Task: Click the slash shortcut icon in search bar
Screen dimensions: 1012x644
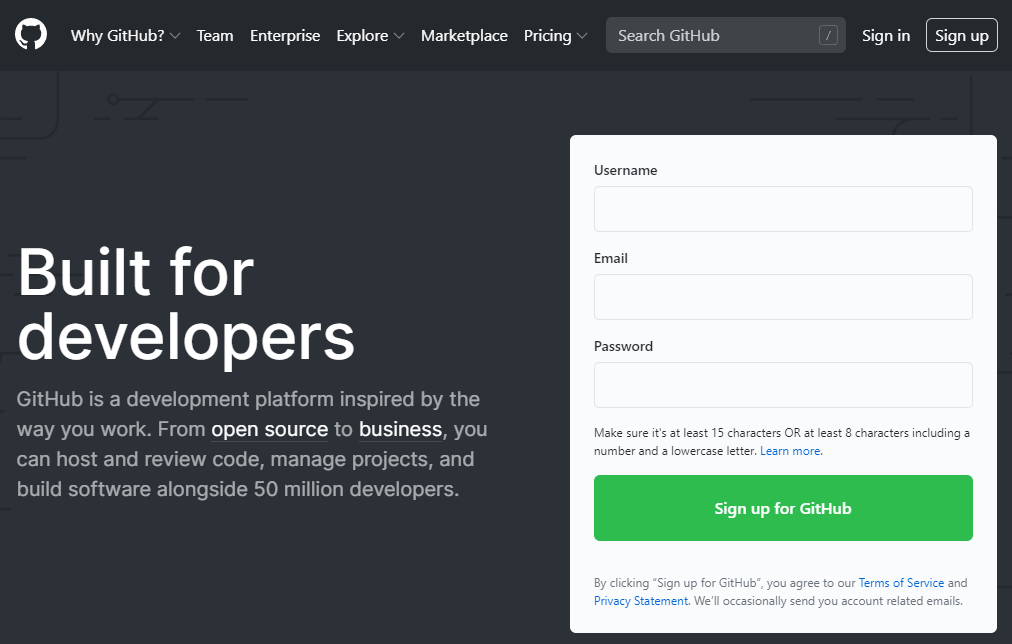Action: coord(828,34)
